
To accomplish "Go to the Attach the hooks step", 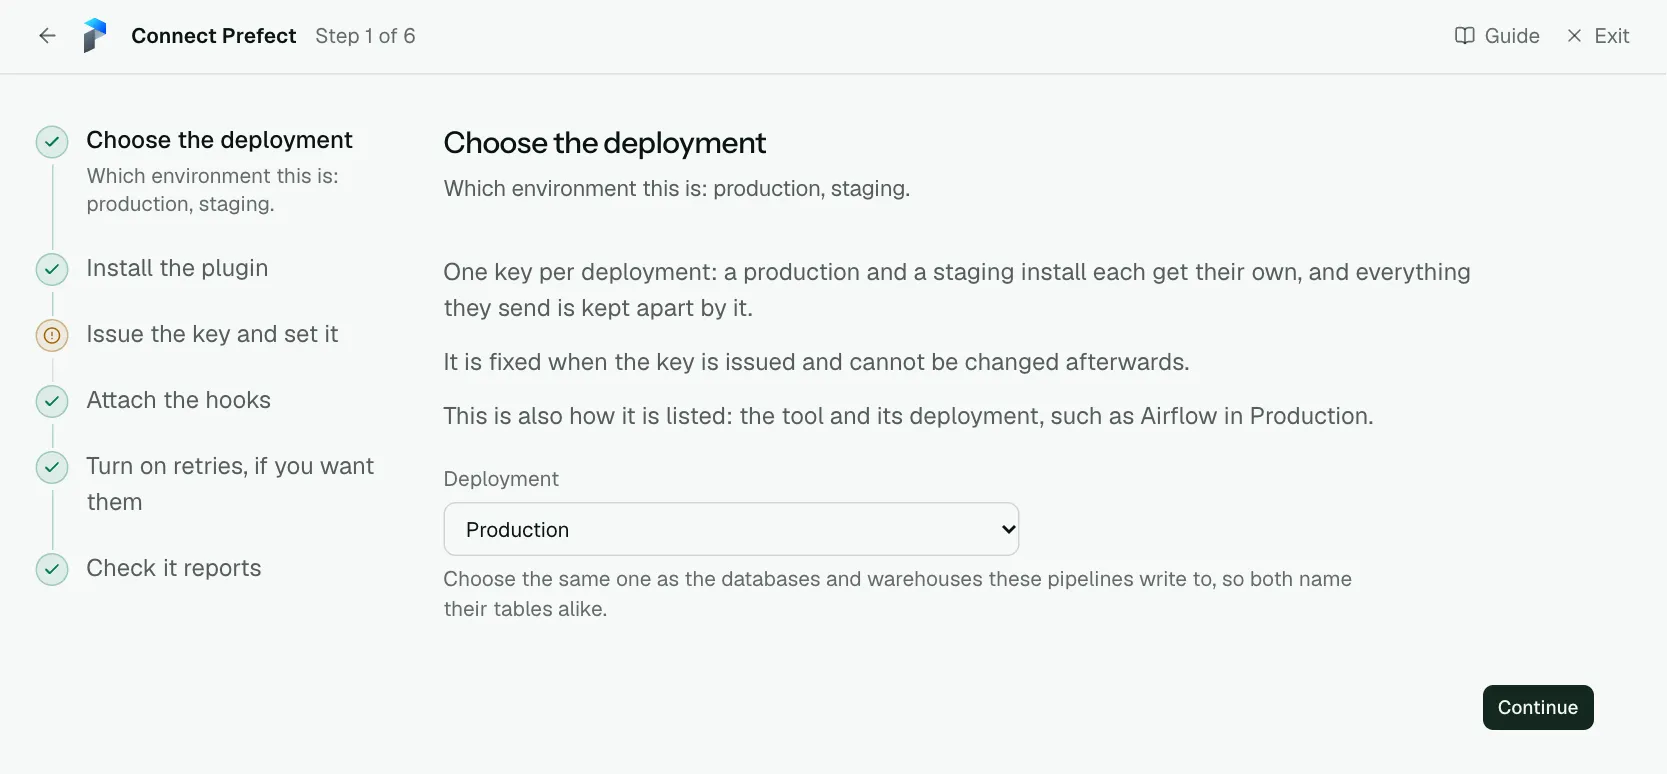I will (x=178, y=400).
